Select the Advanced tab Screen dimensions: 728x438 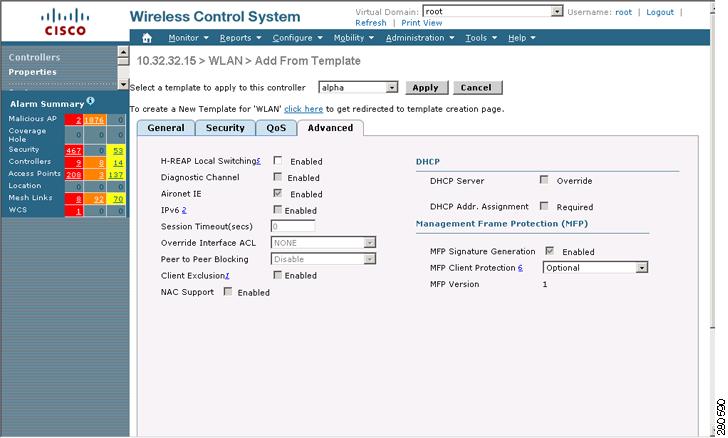coord(330,128)
